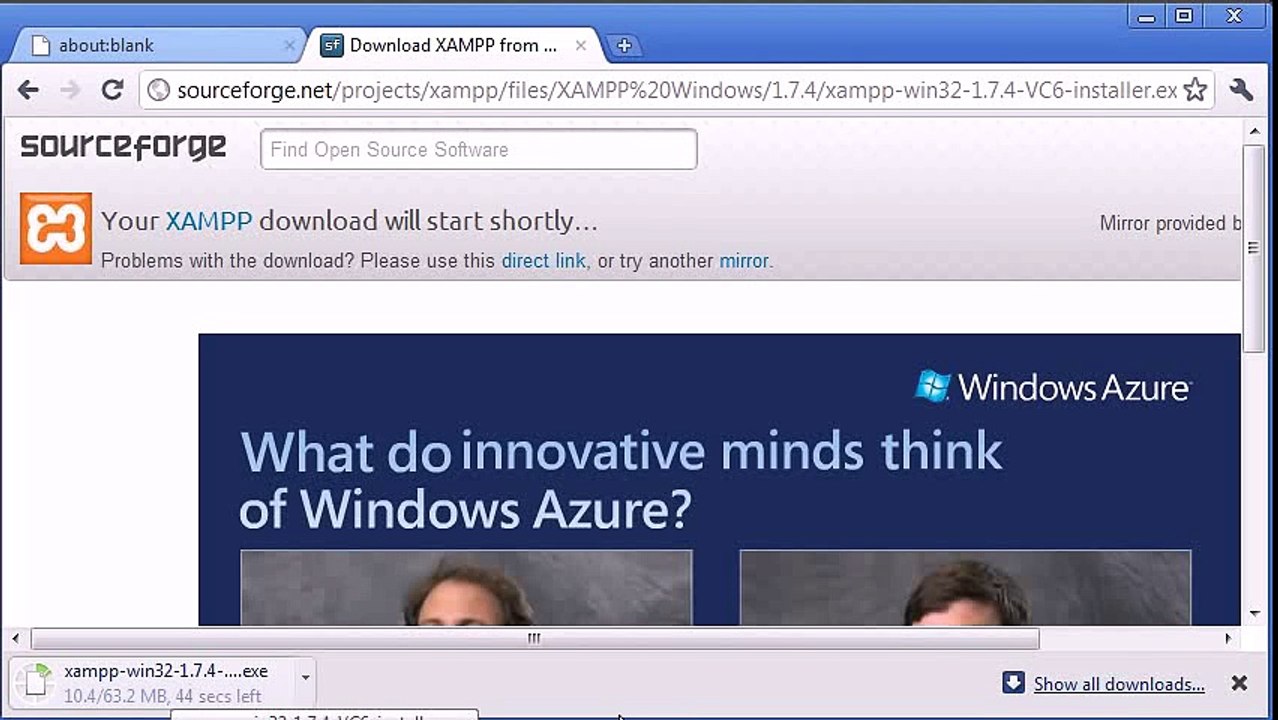This screenshot has height=720, width=1278.
Task: Open a new tab with the plus button
Action: coord(624,45)
